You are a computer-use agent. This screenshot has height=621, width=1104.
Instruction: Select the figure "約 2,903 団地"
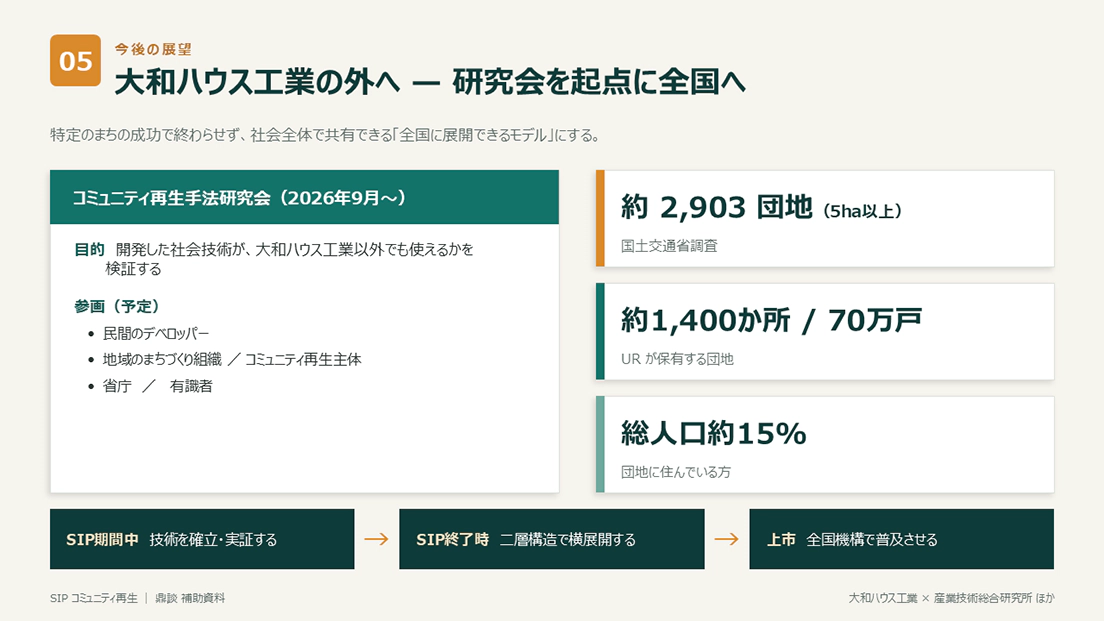click(717, 208)
